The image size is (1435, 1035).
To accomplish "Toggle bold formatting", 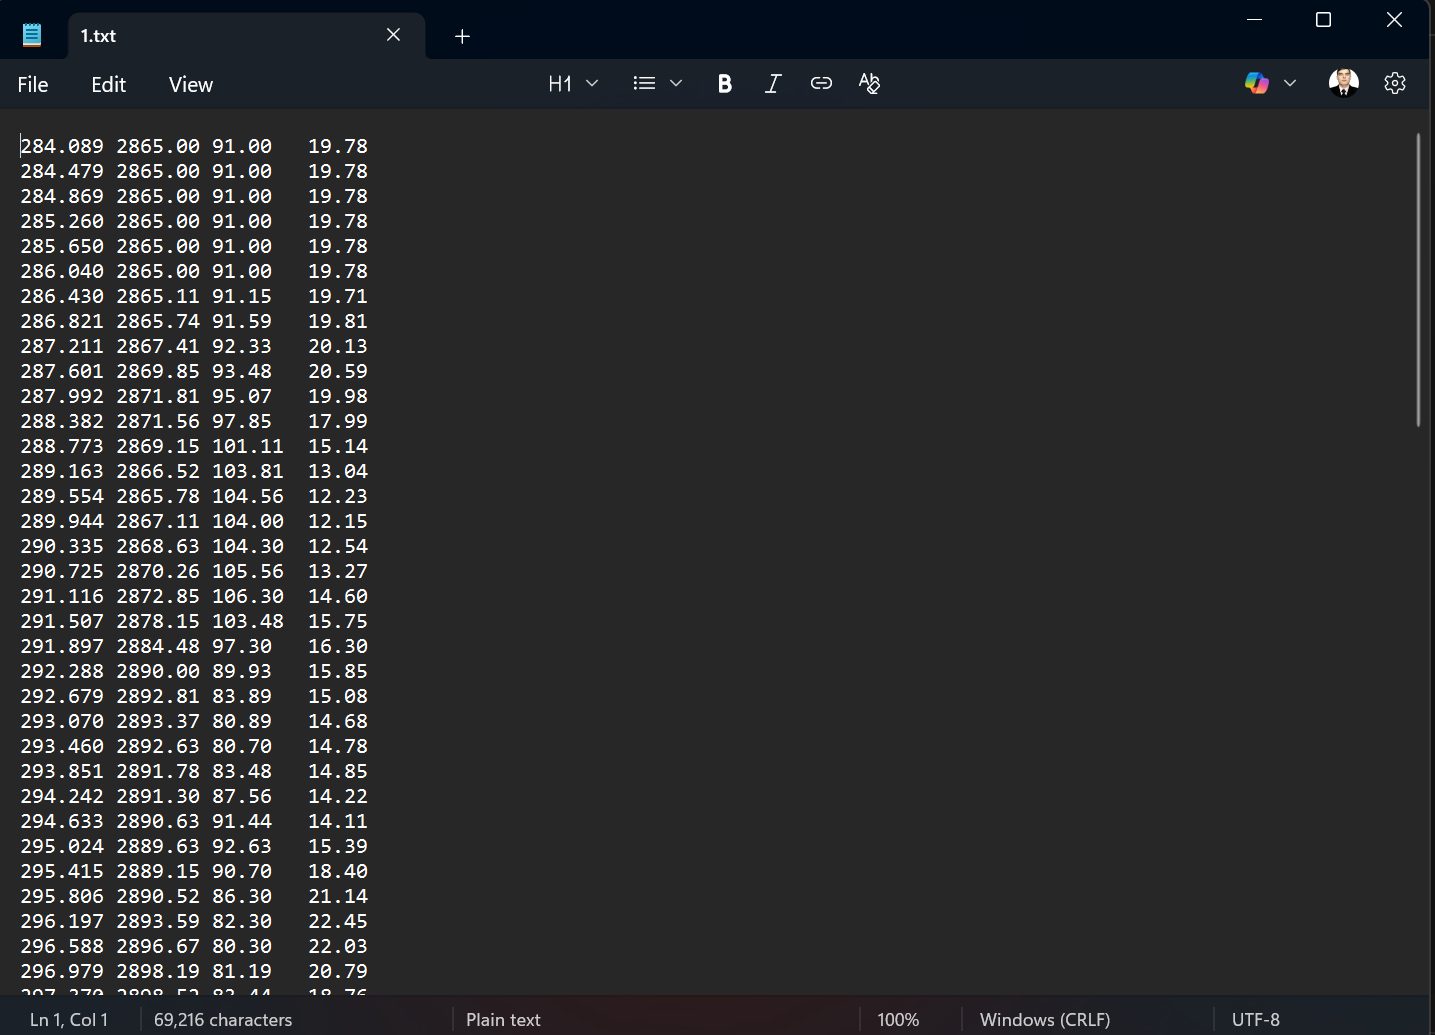I will pos(725,84).
